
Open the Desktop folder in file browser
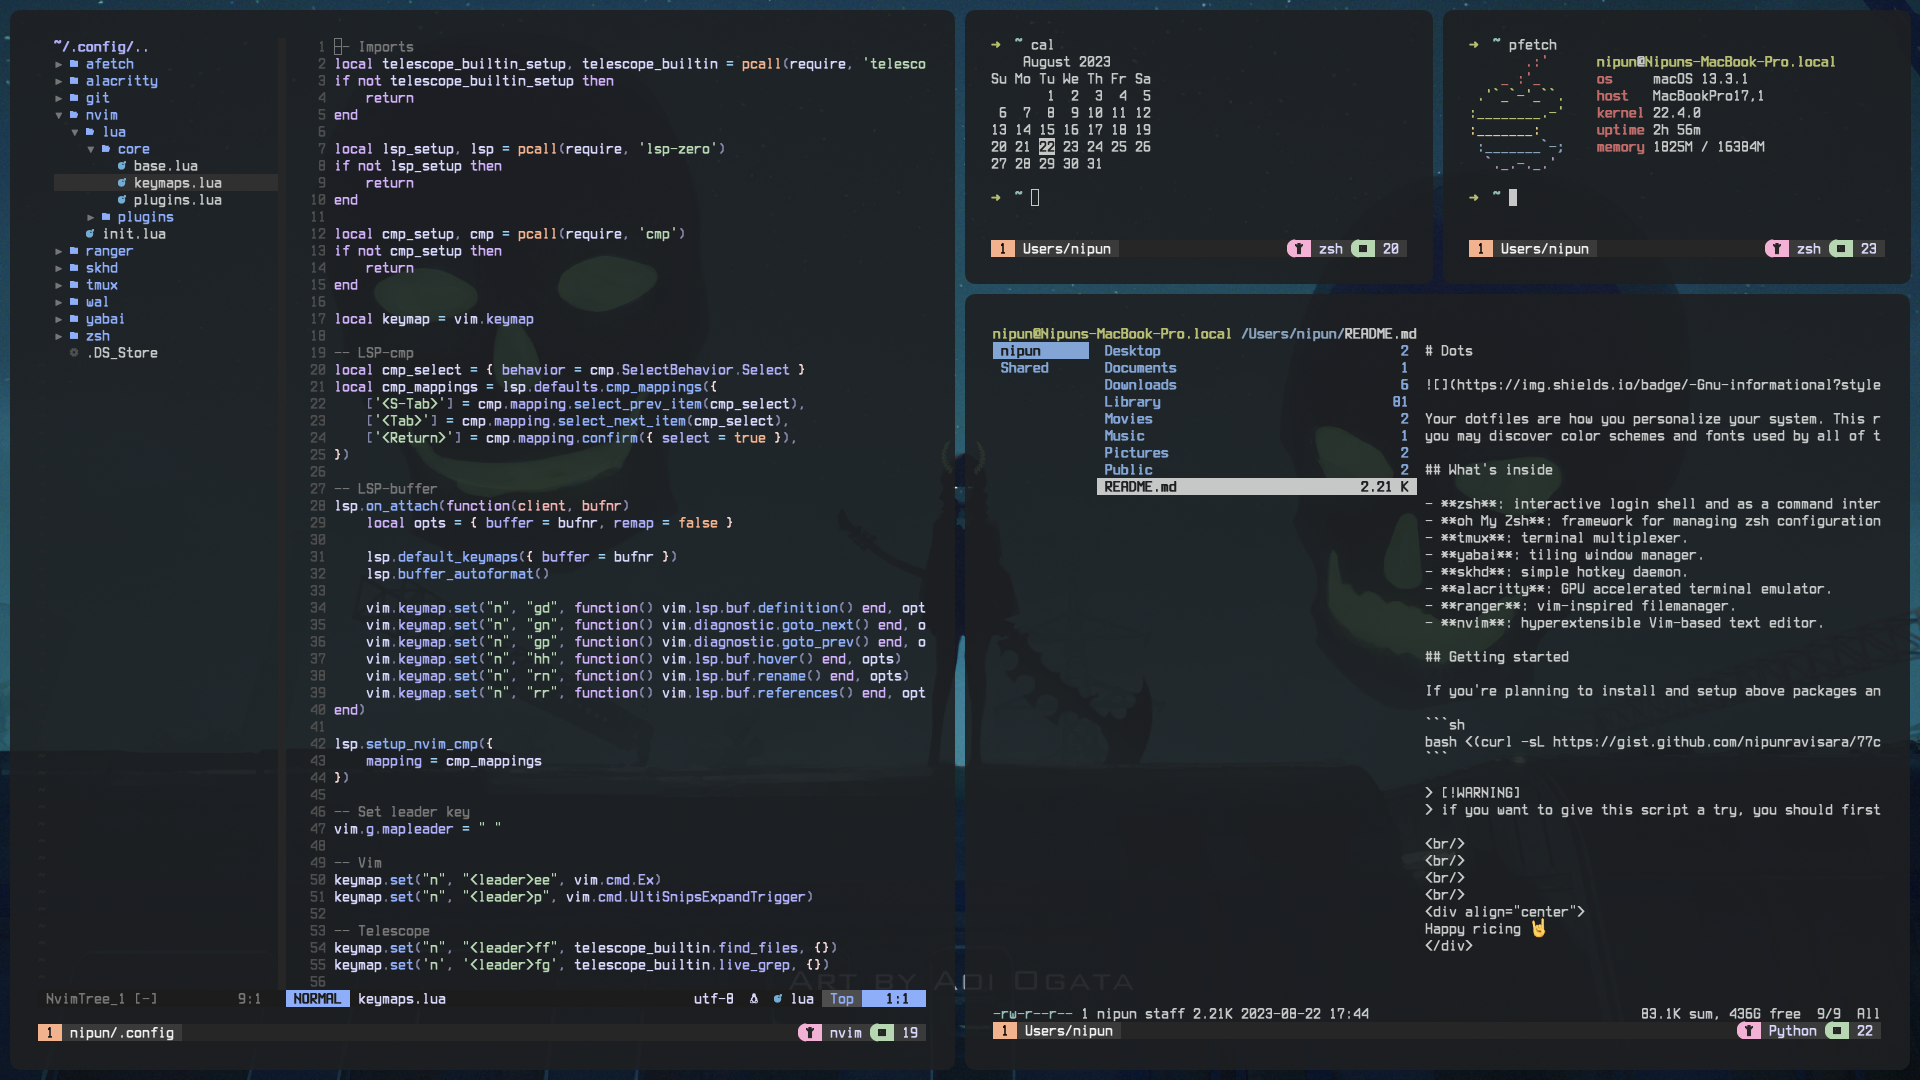[x=1131, y=351]
